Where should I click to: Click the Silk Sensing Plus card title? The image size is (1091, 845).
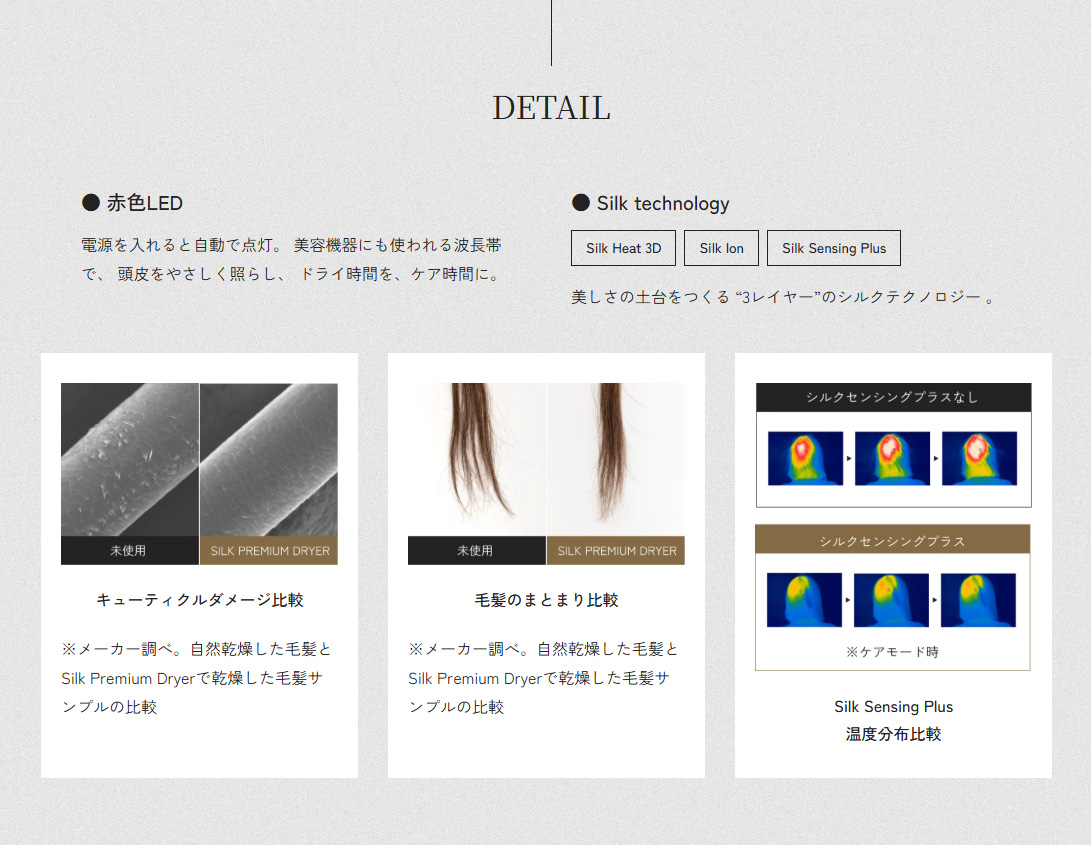click(893, 706)
